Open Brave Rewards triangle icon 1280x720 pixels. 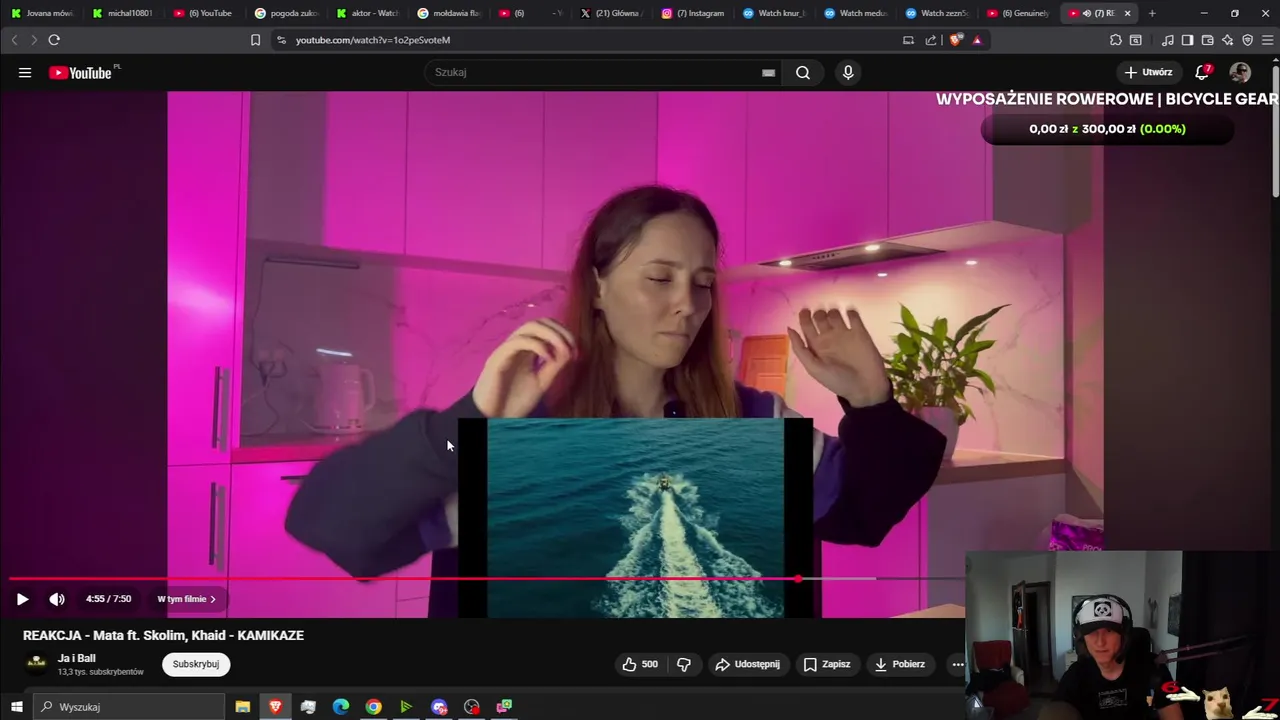coord(977,40)
